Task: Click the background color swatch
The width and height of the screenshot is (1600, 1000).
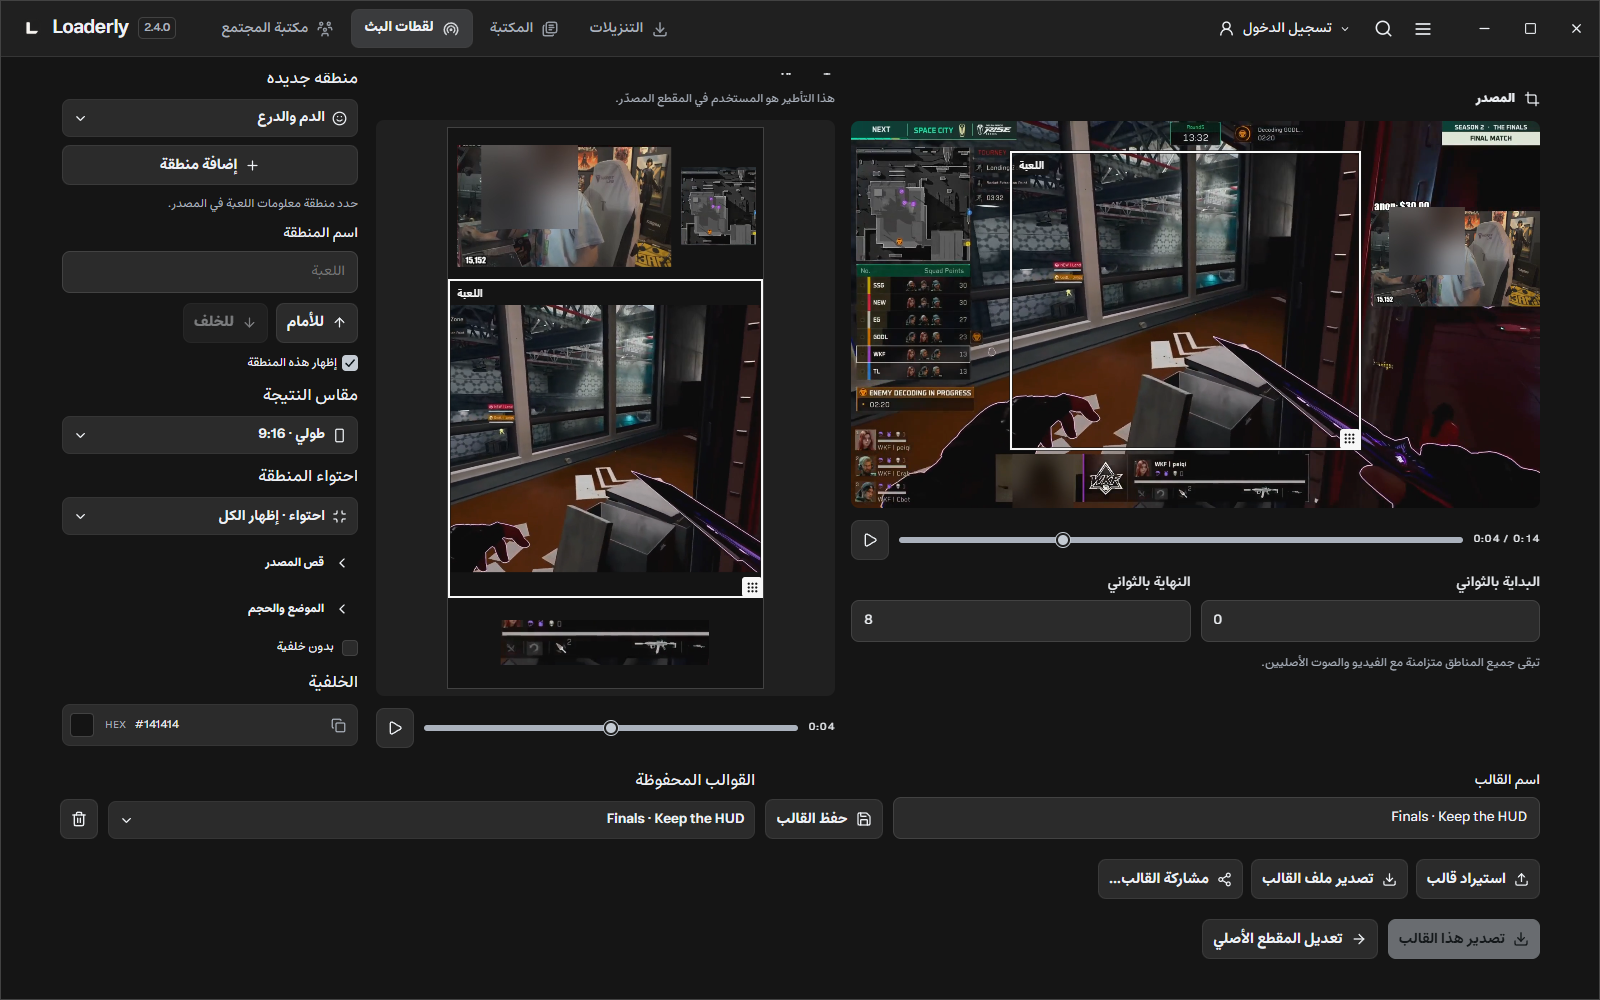Action: [82, 725]
